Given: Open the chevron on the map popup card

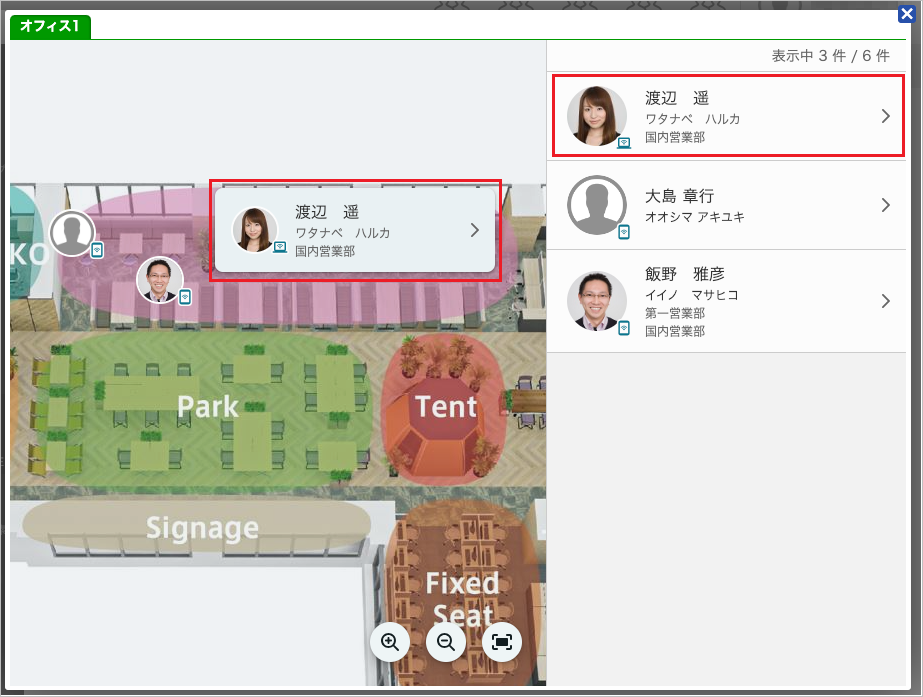Looking at the screenshot, I should coord(474,230).
